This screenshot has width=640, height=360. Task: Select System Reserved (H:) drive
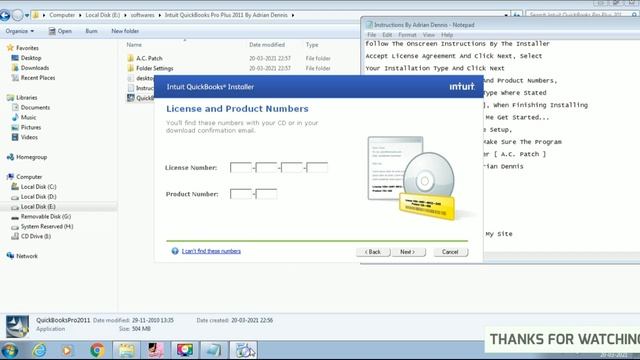pyautogui.click(x=47, y=226)
